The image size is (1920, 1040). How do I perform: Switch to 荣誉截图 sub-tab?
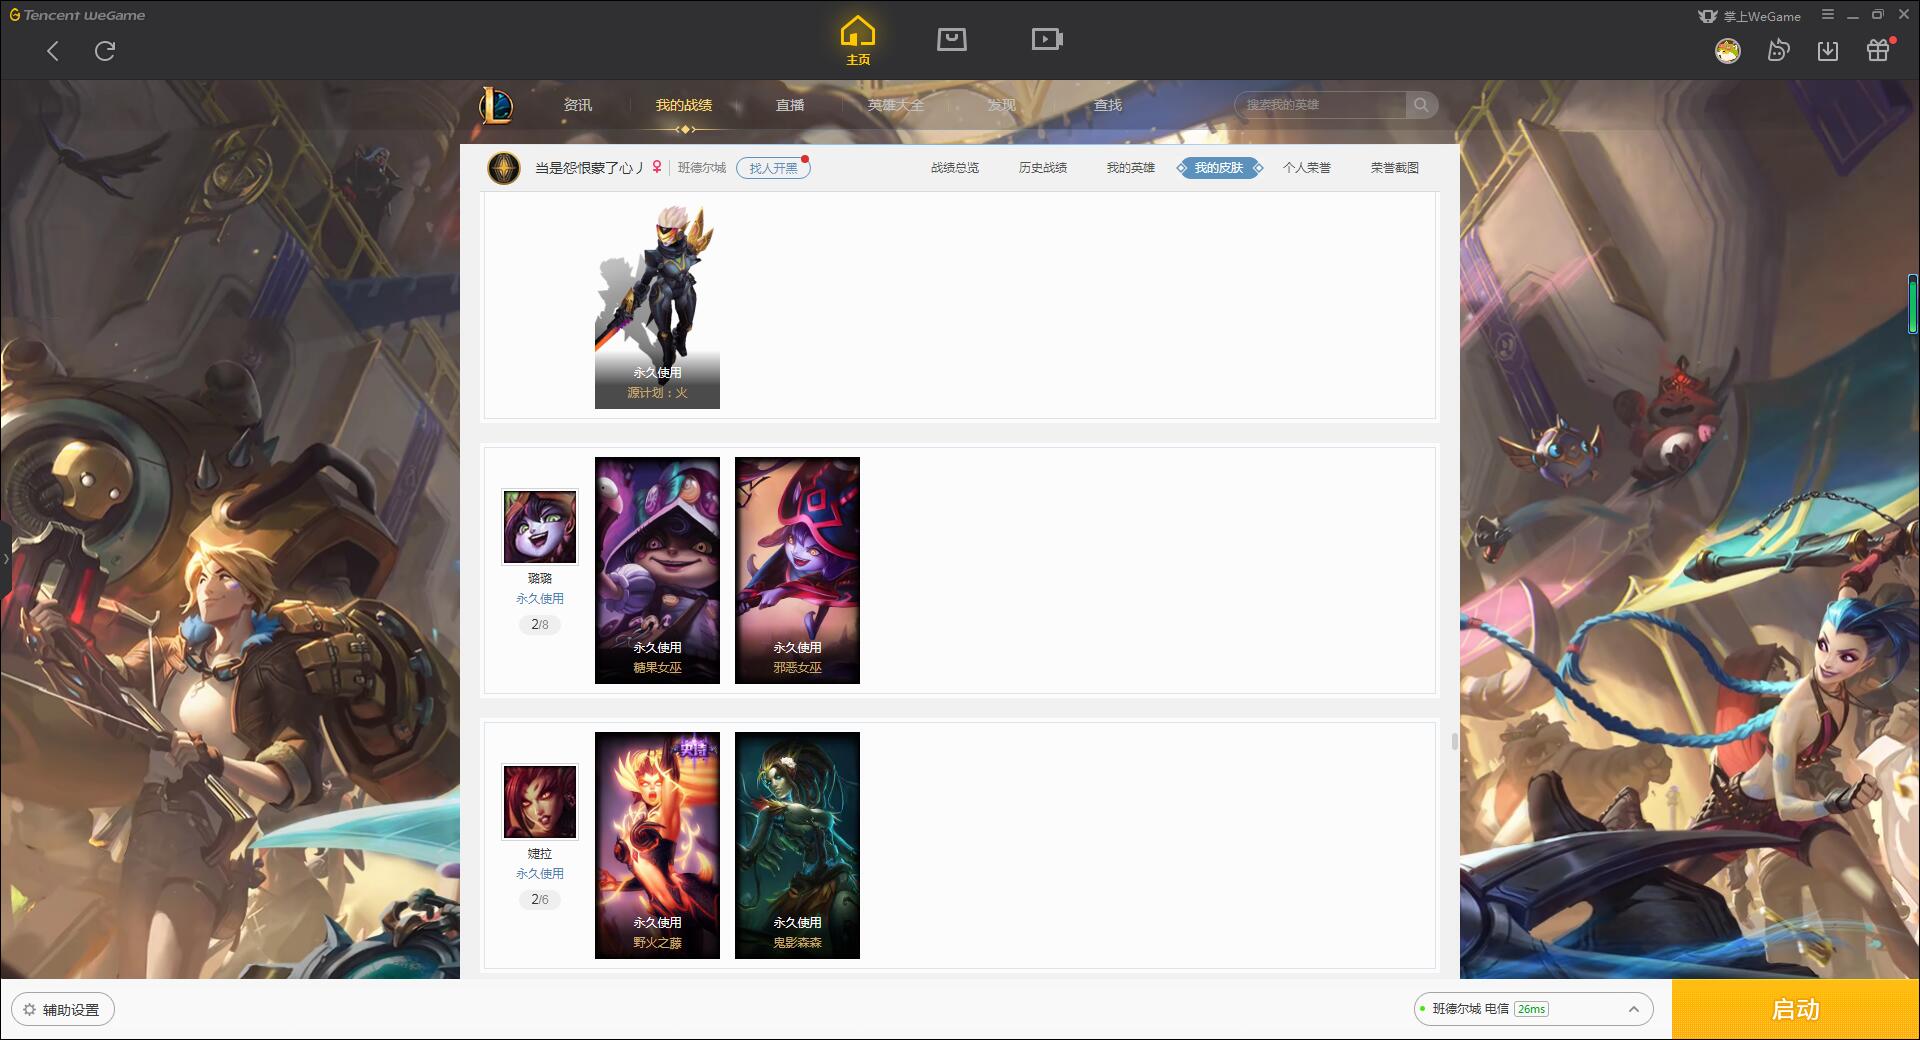coord(1395,168)
